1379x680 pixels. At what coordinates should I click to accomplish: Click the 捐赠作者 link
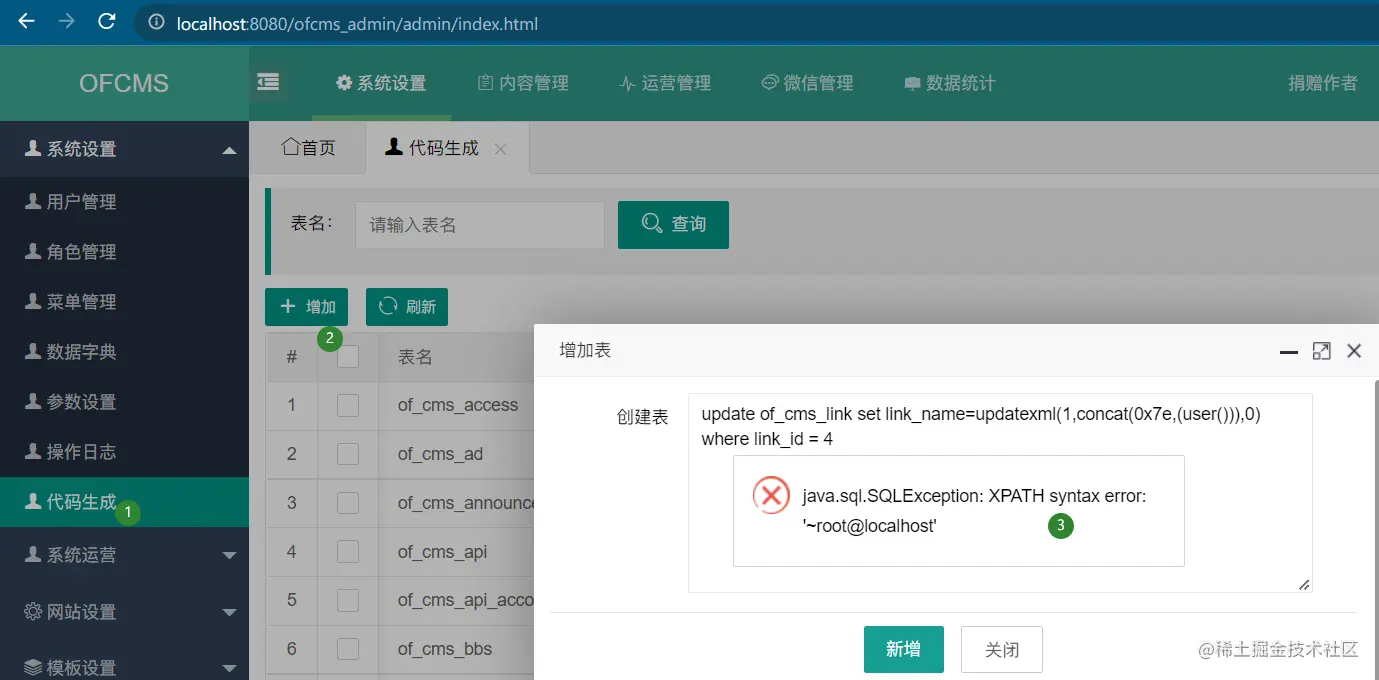1323,83
